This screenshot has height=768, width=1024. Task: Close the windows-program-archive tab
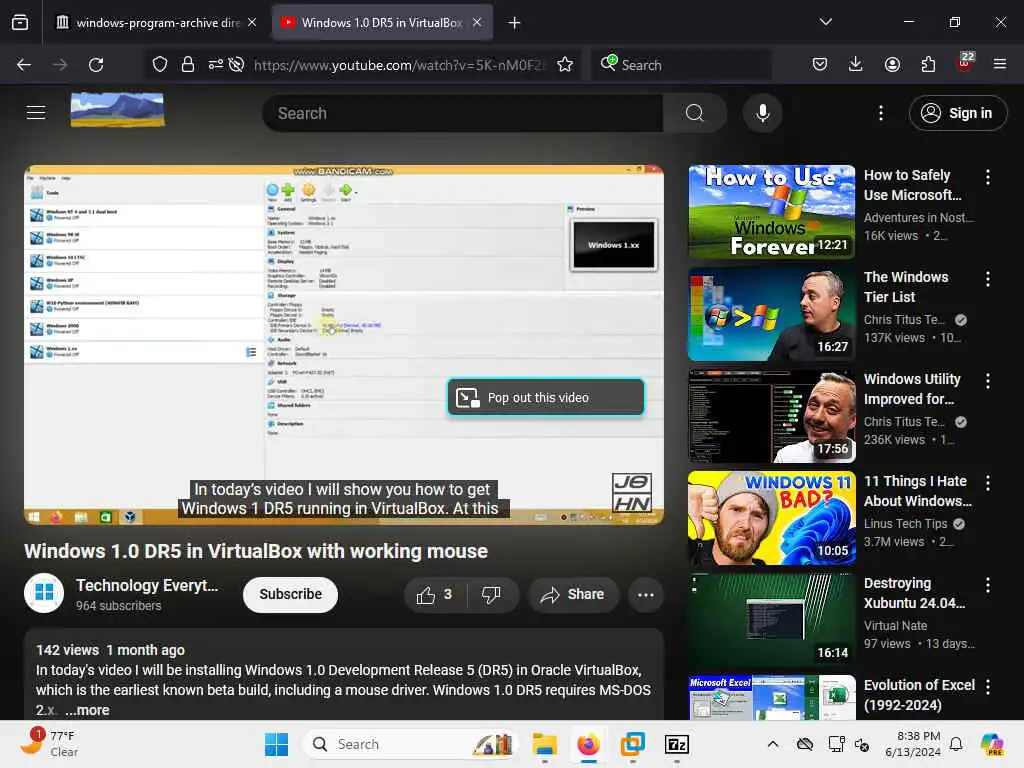[252, 22]
